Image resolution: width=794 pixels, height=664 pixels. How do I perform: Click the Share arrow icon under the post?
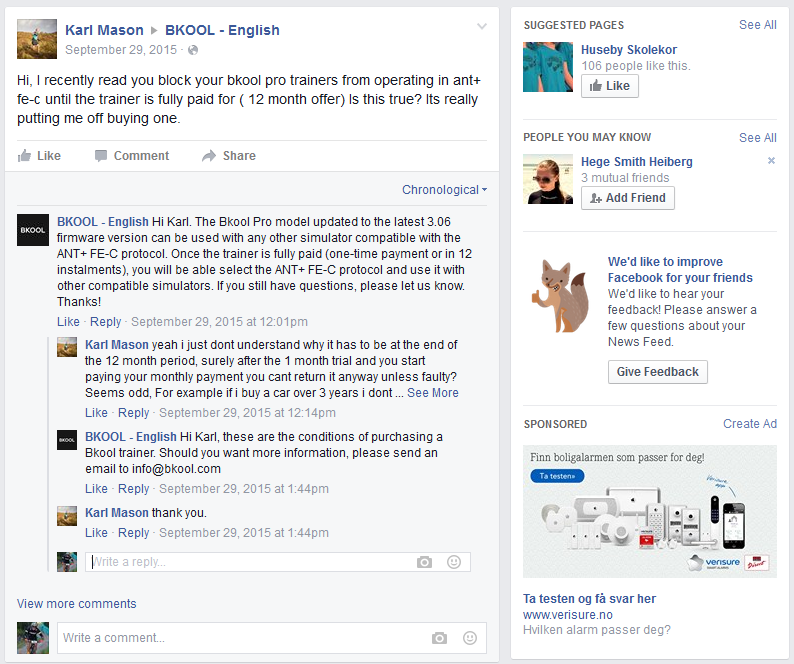tap(209, 155)
